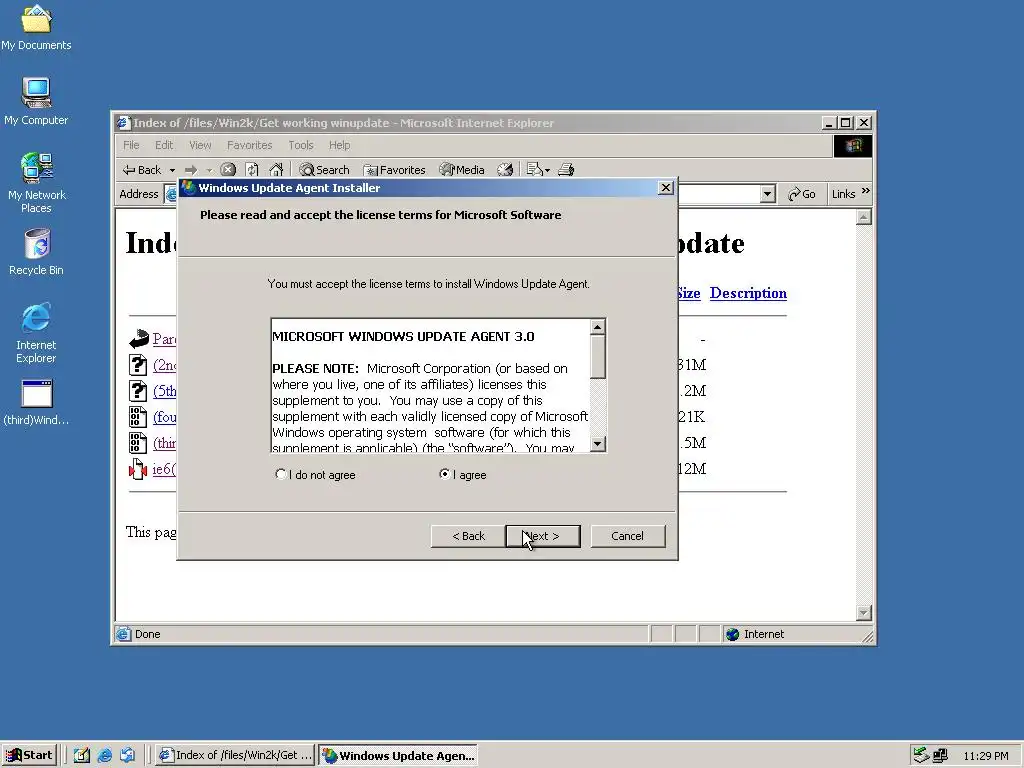
Task: Open the Help menu in Internet Explorer
Action: point(339,145)
